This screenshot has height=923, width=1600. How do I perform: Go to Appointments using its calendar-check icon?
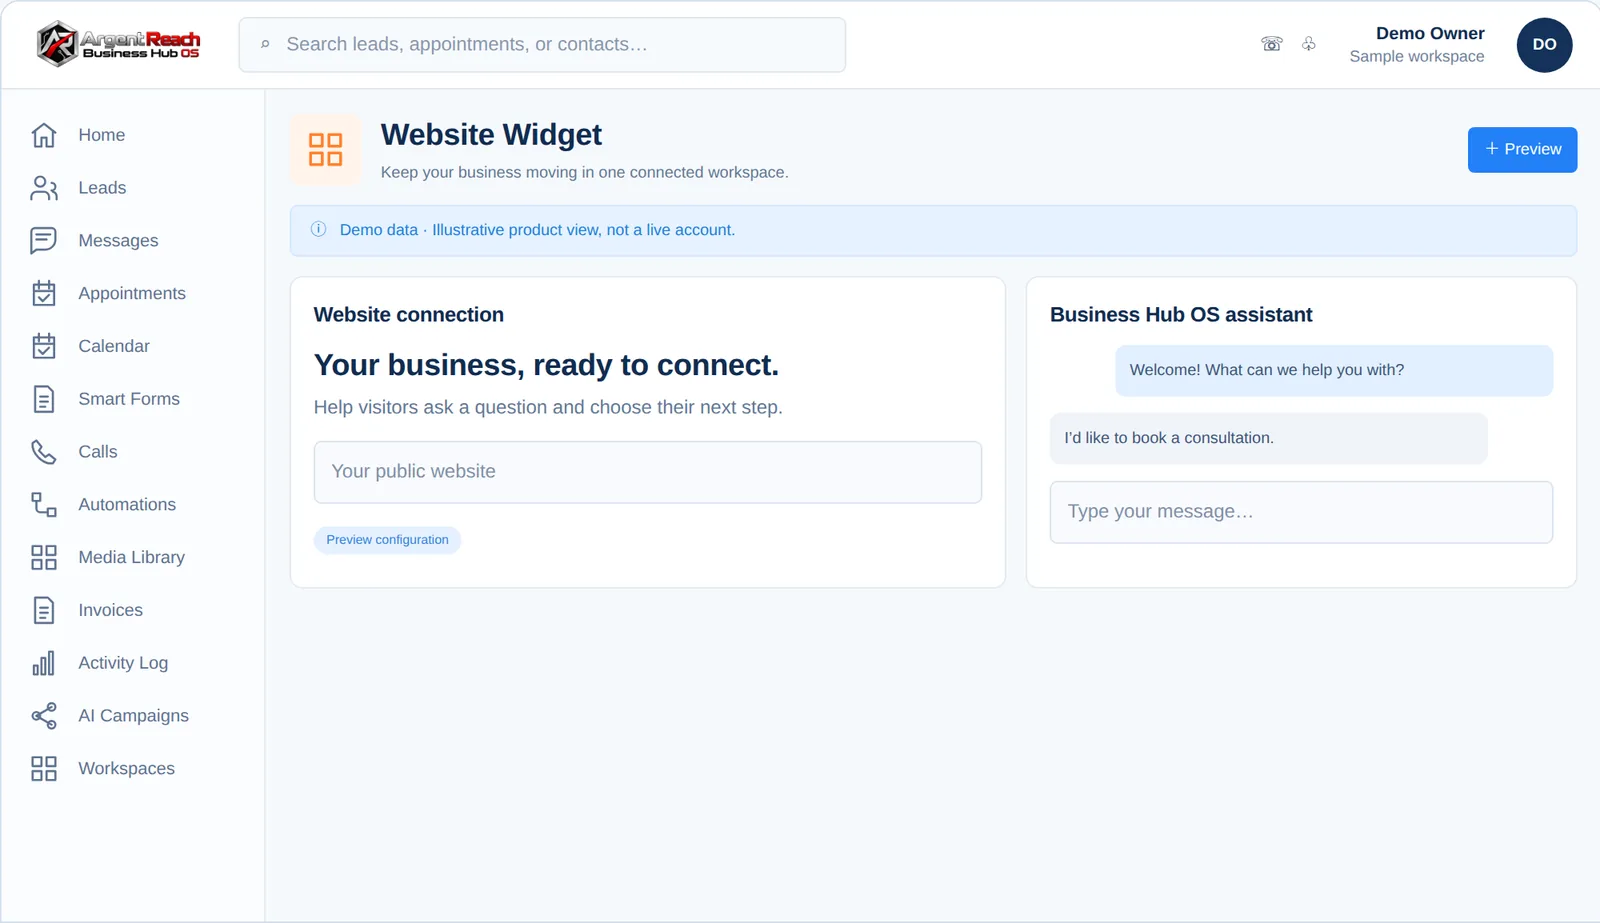pos(44,293)
